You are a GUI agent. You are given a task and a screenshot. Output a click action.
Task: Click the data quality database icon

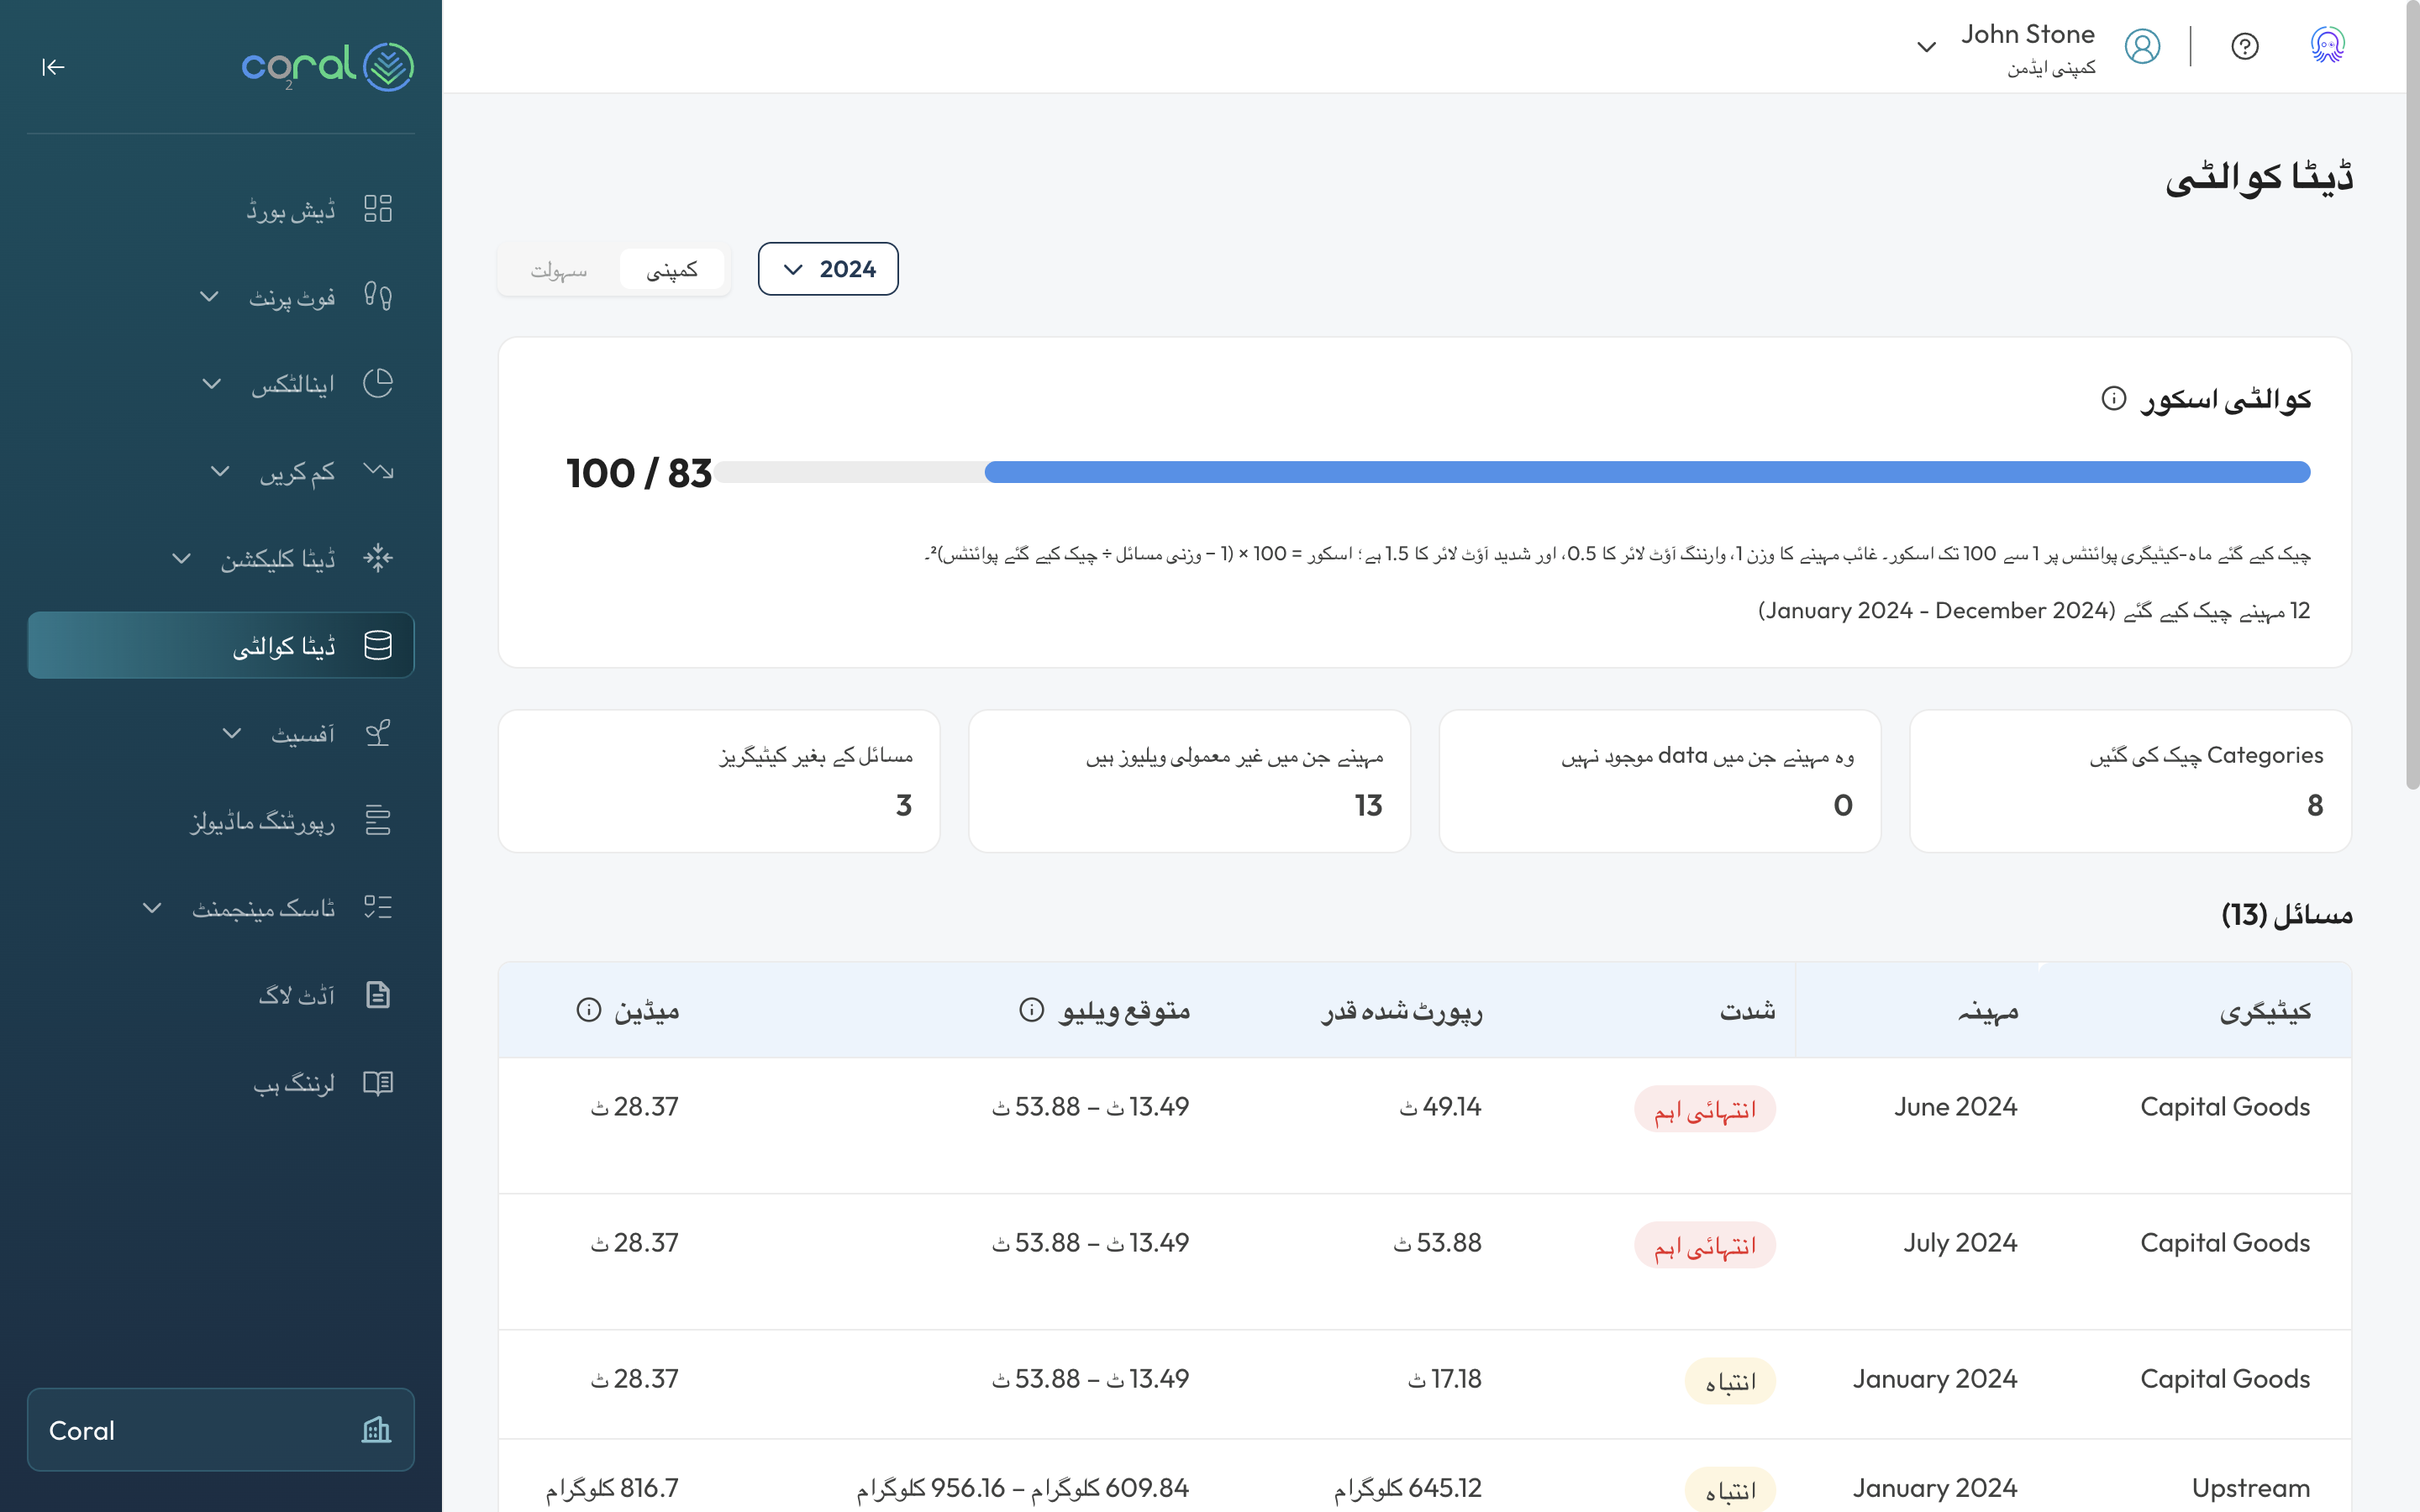click(378, 645)
